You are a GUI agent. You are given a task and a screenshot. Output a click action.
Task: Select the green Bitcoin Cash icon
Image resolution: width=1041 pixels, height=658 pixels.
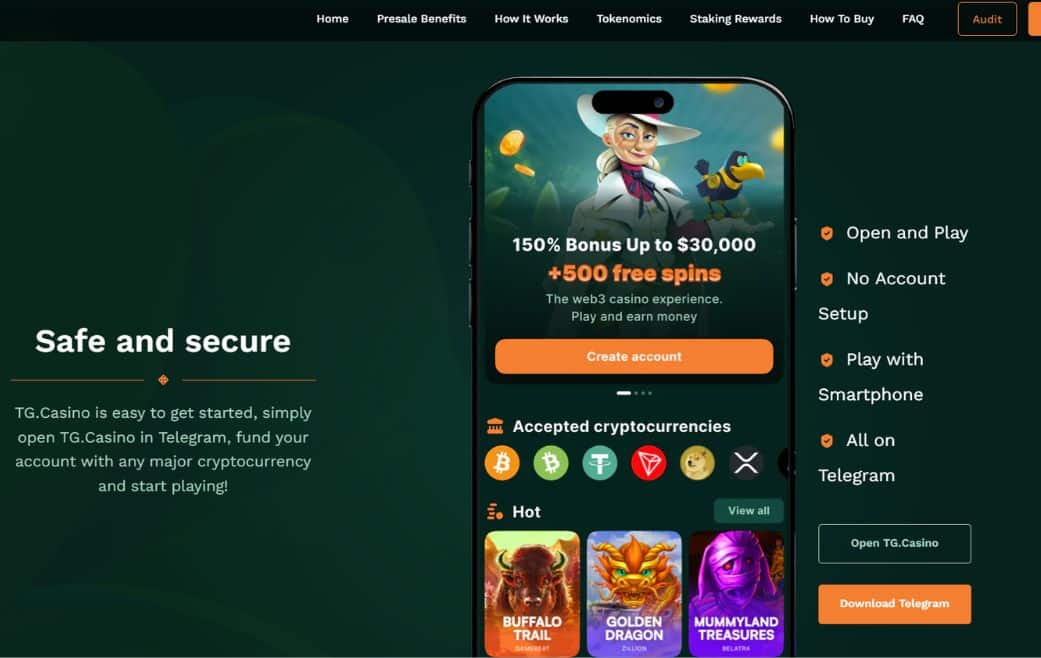(551, 462)
